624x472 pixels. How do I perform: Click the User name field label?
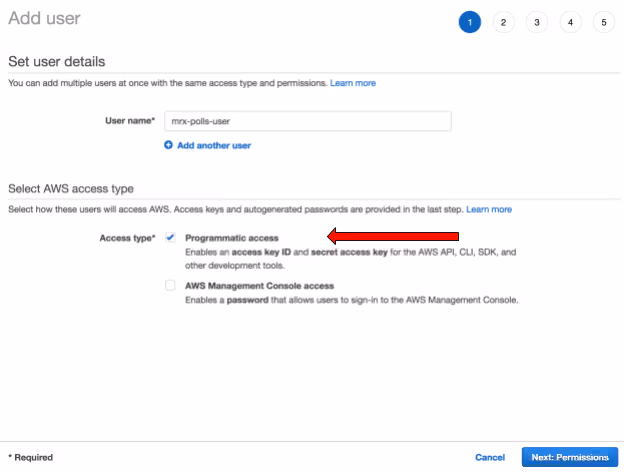tap(130, 121)
